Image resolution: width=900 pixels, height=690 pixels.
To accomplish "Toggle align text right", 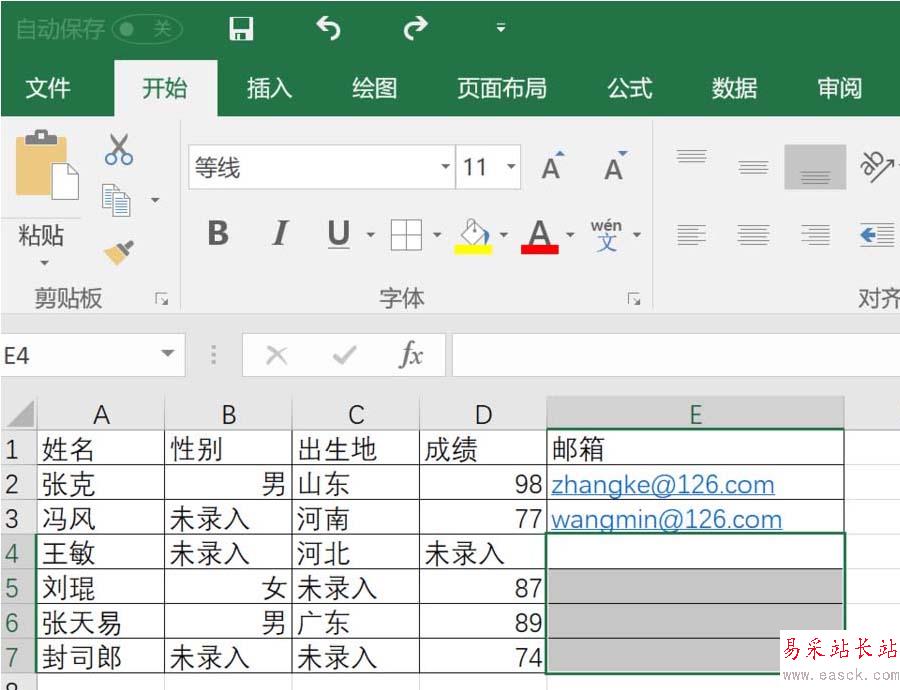I will coord(815,235).
